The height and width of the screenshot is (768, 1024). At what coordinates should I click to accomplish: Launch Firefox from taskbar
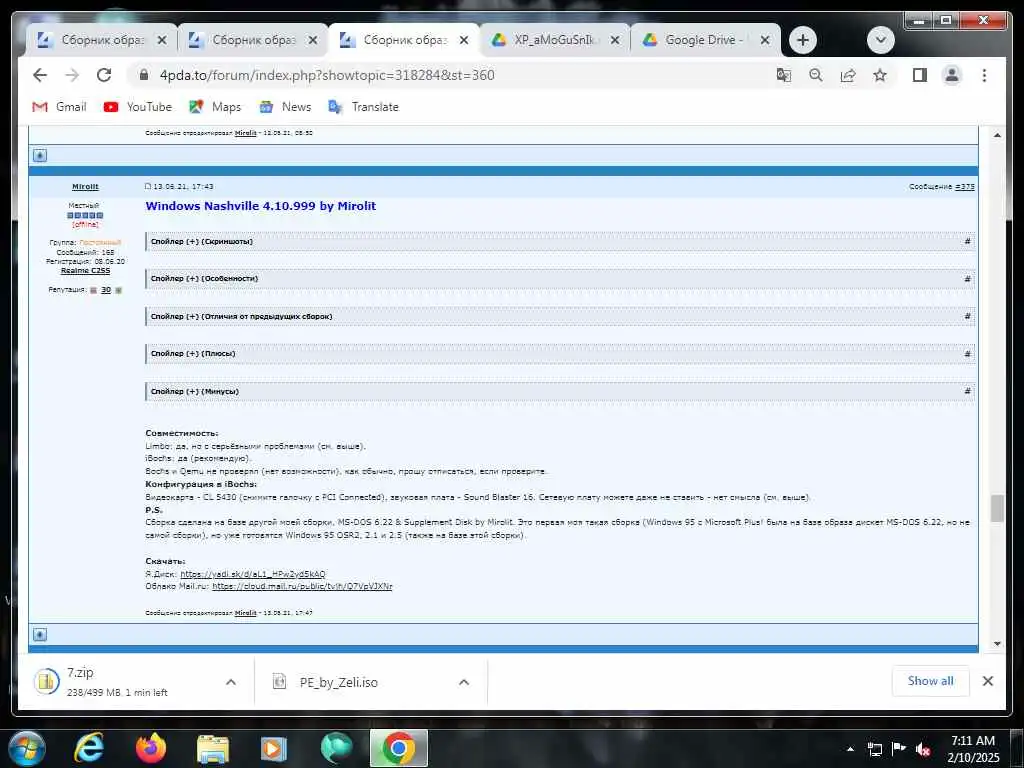tap(151, 748)
